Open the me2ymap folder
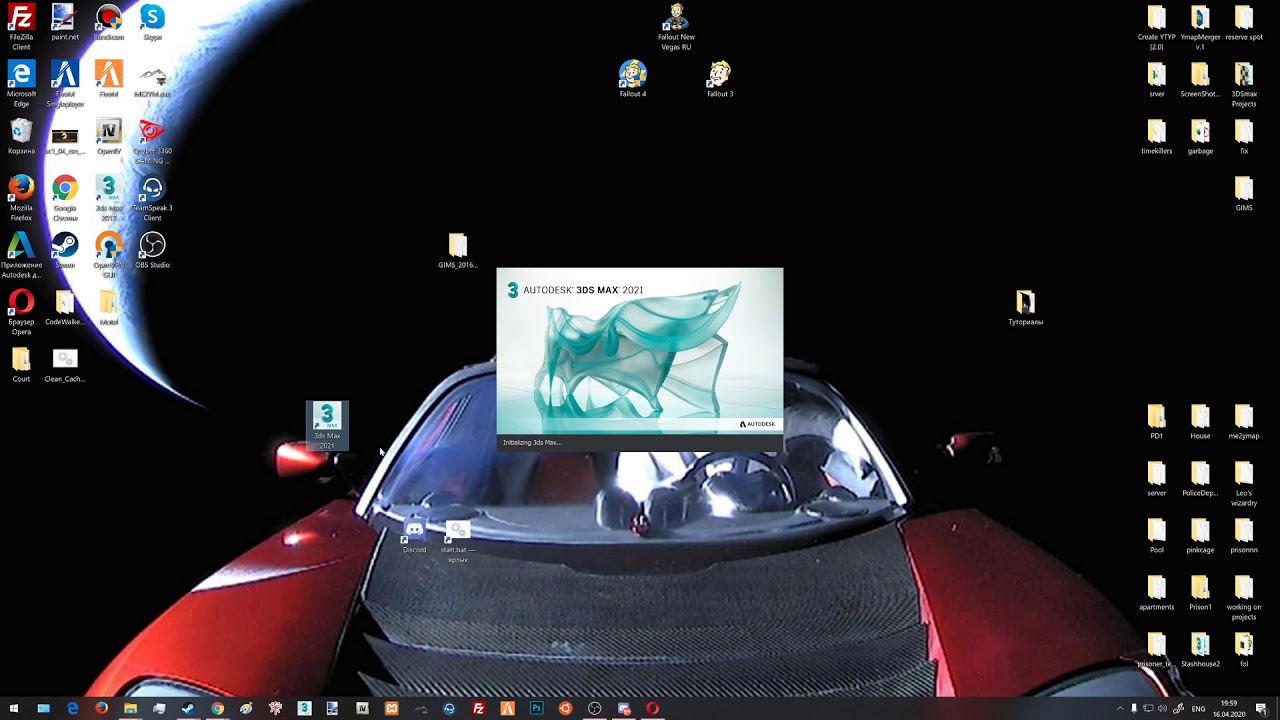The width and height of the screenshot is (1280, 720). pos(1244,421)
